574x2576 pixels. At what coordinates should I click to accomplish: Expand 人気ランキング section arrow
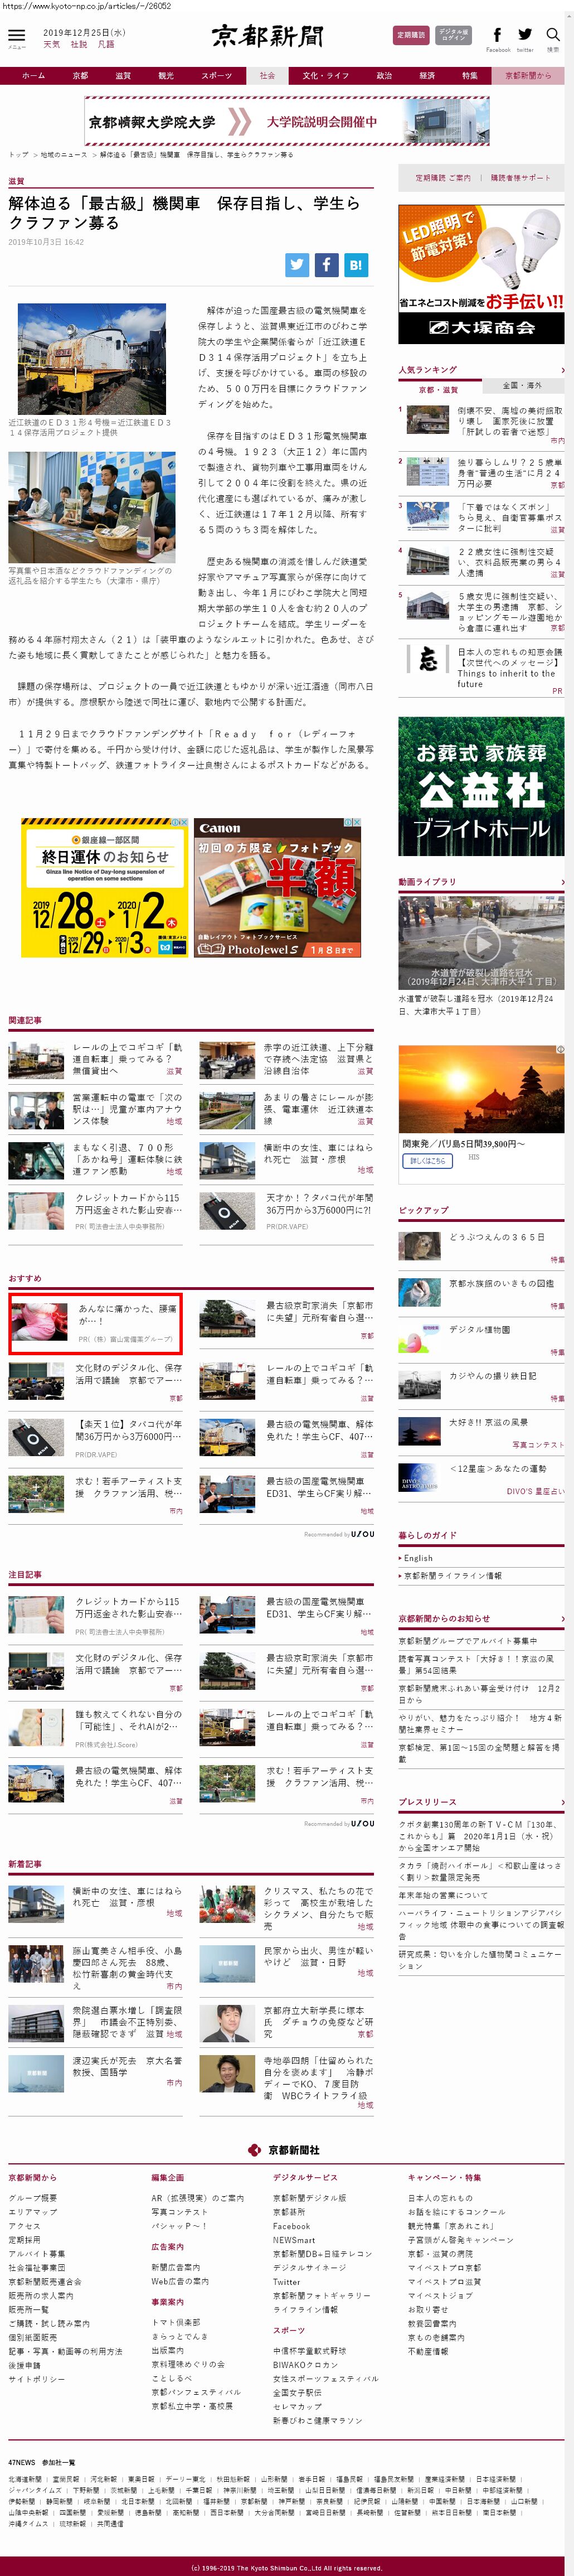point(561,370)
